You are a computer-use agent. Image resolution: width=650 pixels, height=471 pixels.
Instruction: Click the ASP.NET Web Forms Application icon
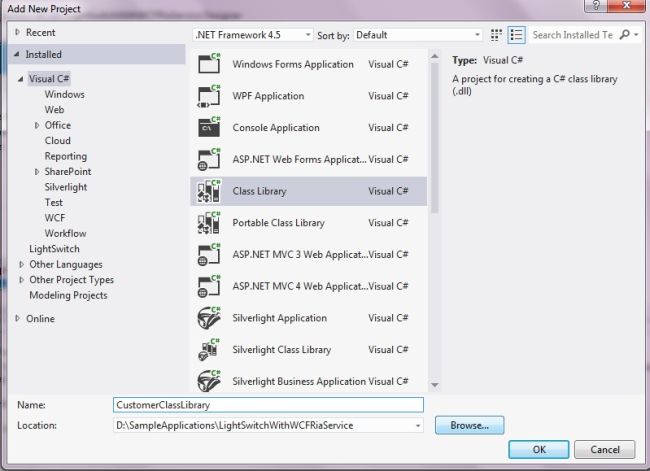pyautogui.click(x=209, y=159)
